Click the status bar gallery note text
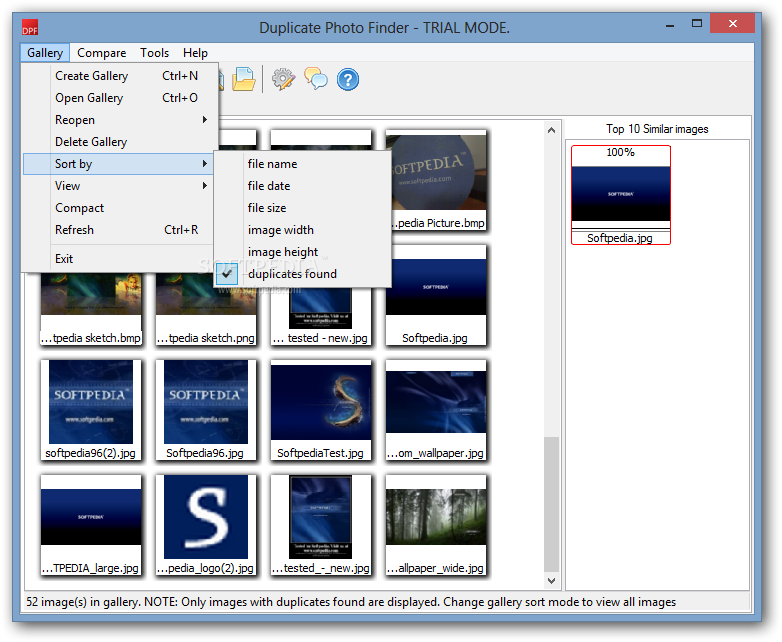782x642 pixels. 351,602
